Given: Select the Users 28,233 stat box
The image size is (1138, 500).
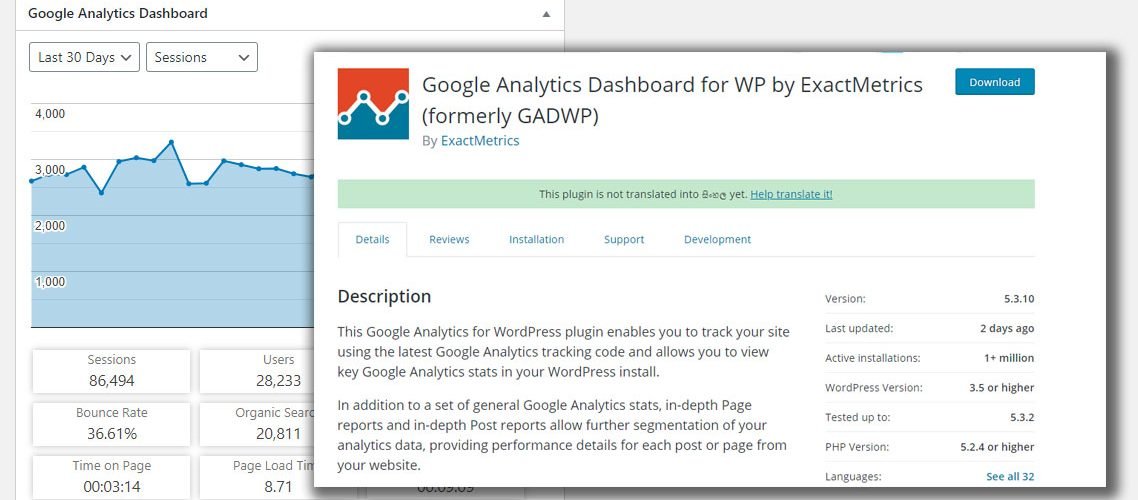Looking at the screenshot, I should 257,371.
